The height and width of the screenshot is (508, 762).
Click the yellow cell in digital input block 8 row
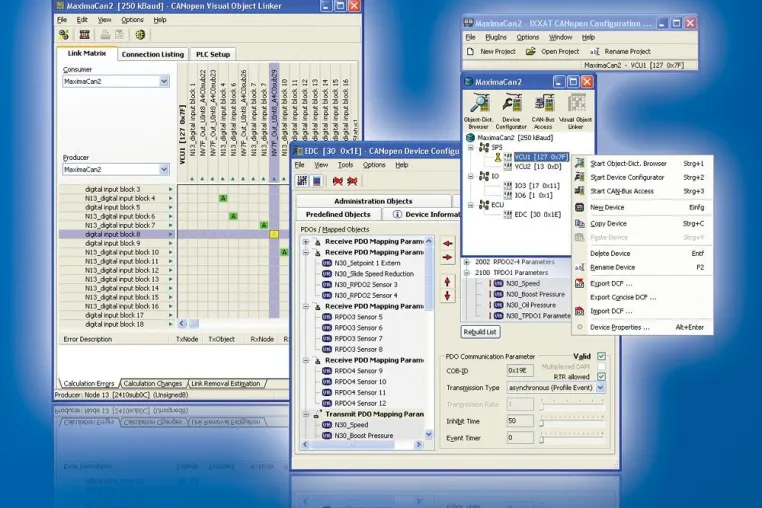(x=274, y=234)
